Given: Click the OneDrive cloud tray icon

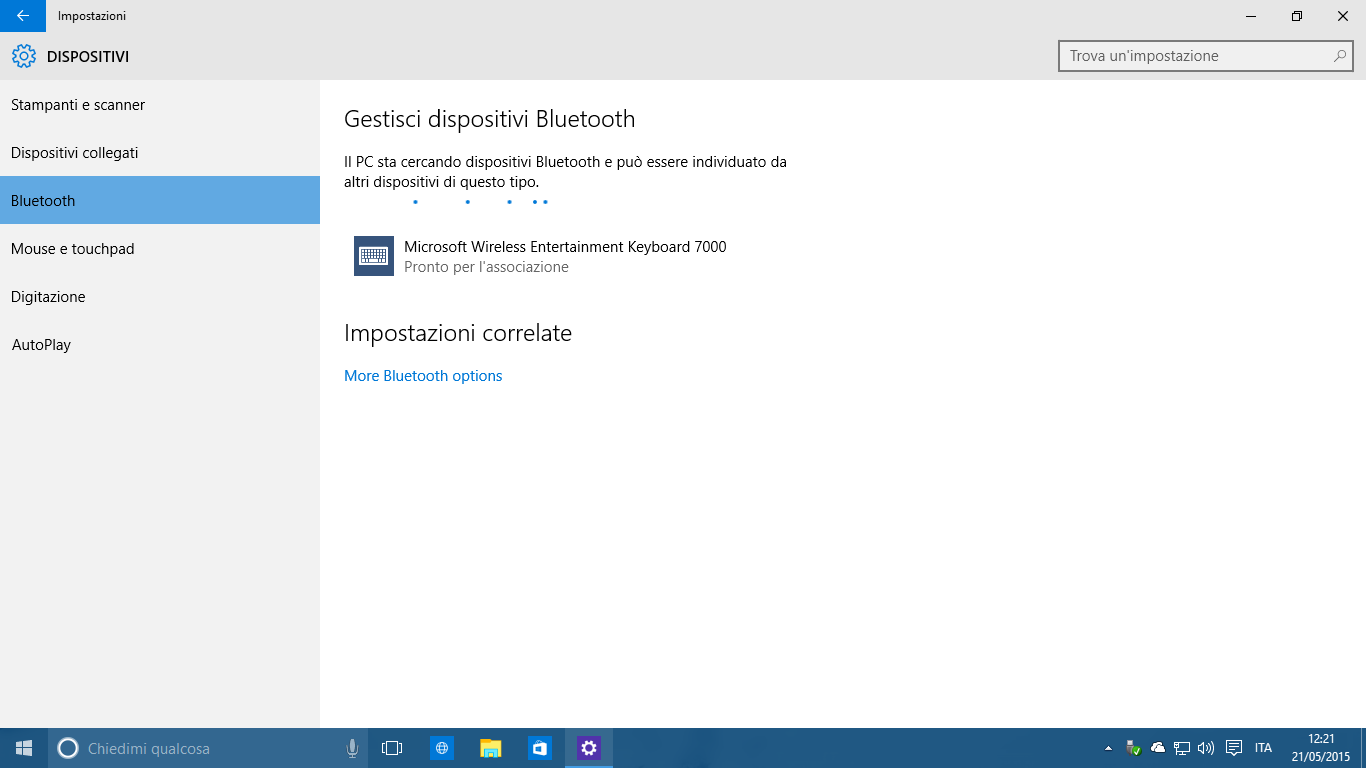Looking at the screenshot, I should [x=1158, y=748].
